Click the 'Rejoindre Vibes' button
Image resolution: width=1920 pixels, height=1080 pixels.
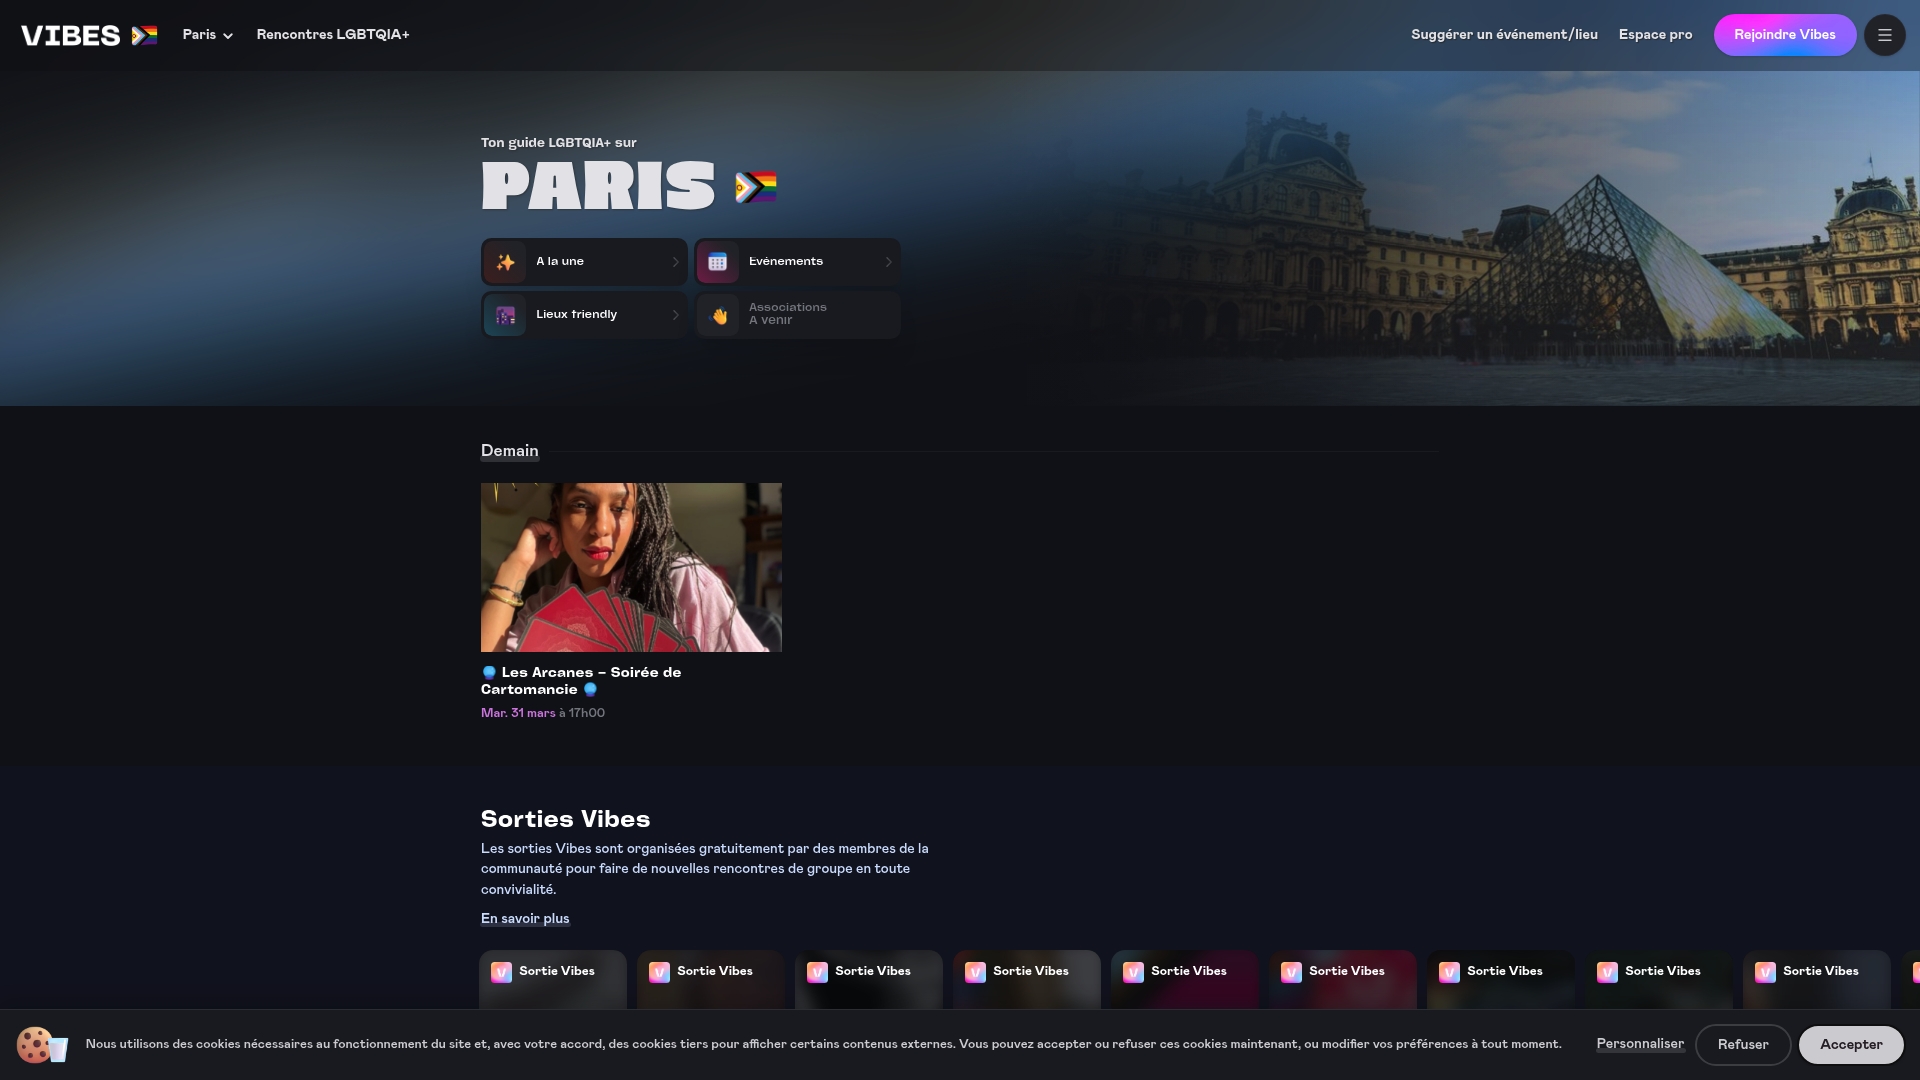point(1784,34)
